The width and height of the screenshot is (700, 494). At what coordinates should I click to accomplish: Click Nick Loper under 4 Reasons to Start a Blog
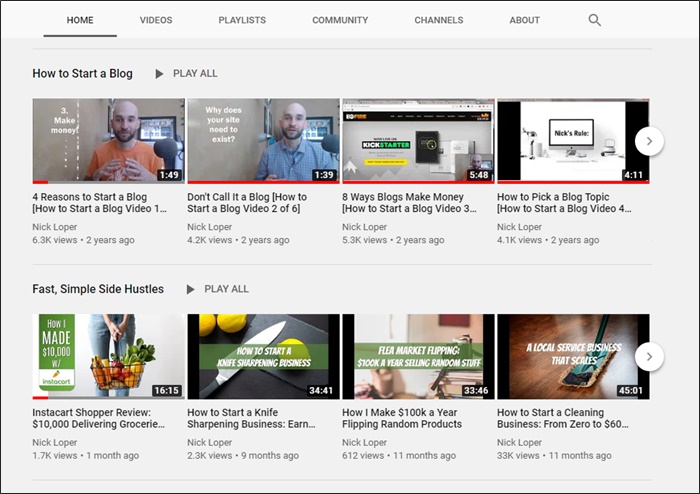[54, 227]
